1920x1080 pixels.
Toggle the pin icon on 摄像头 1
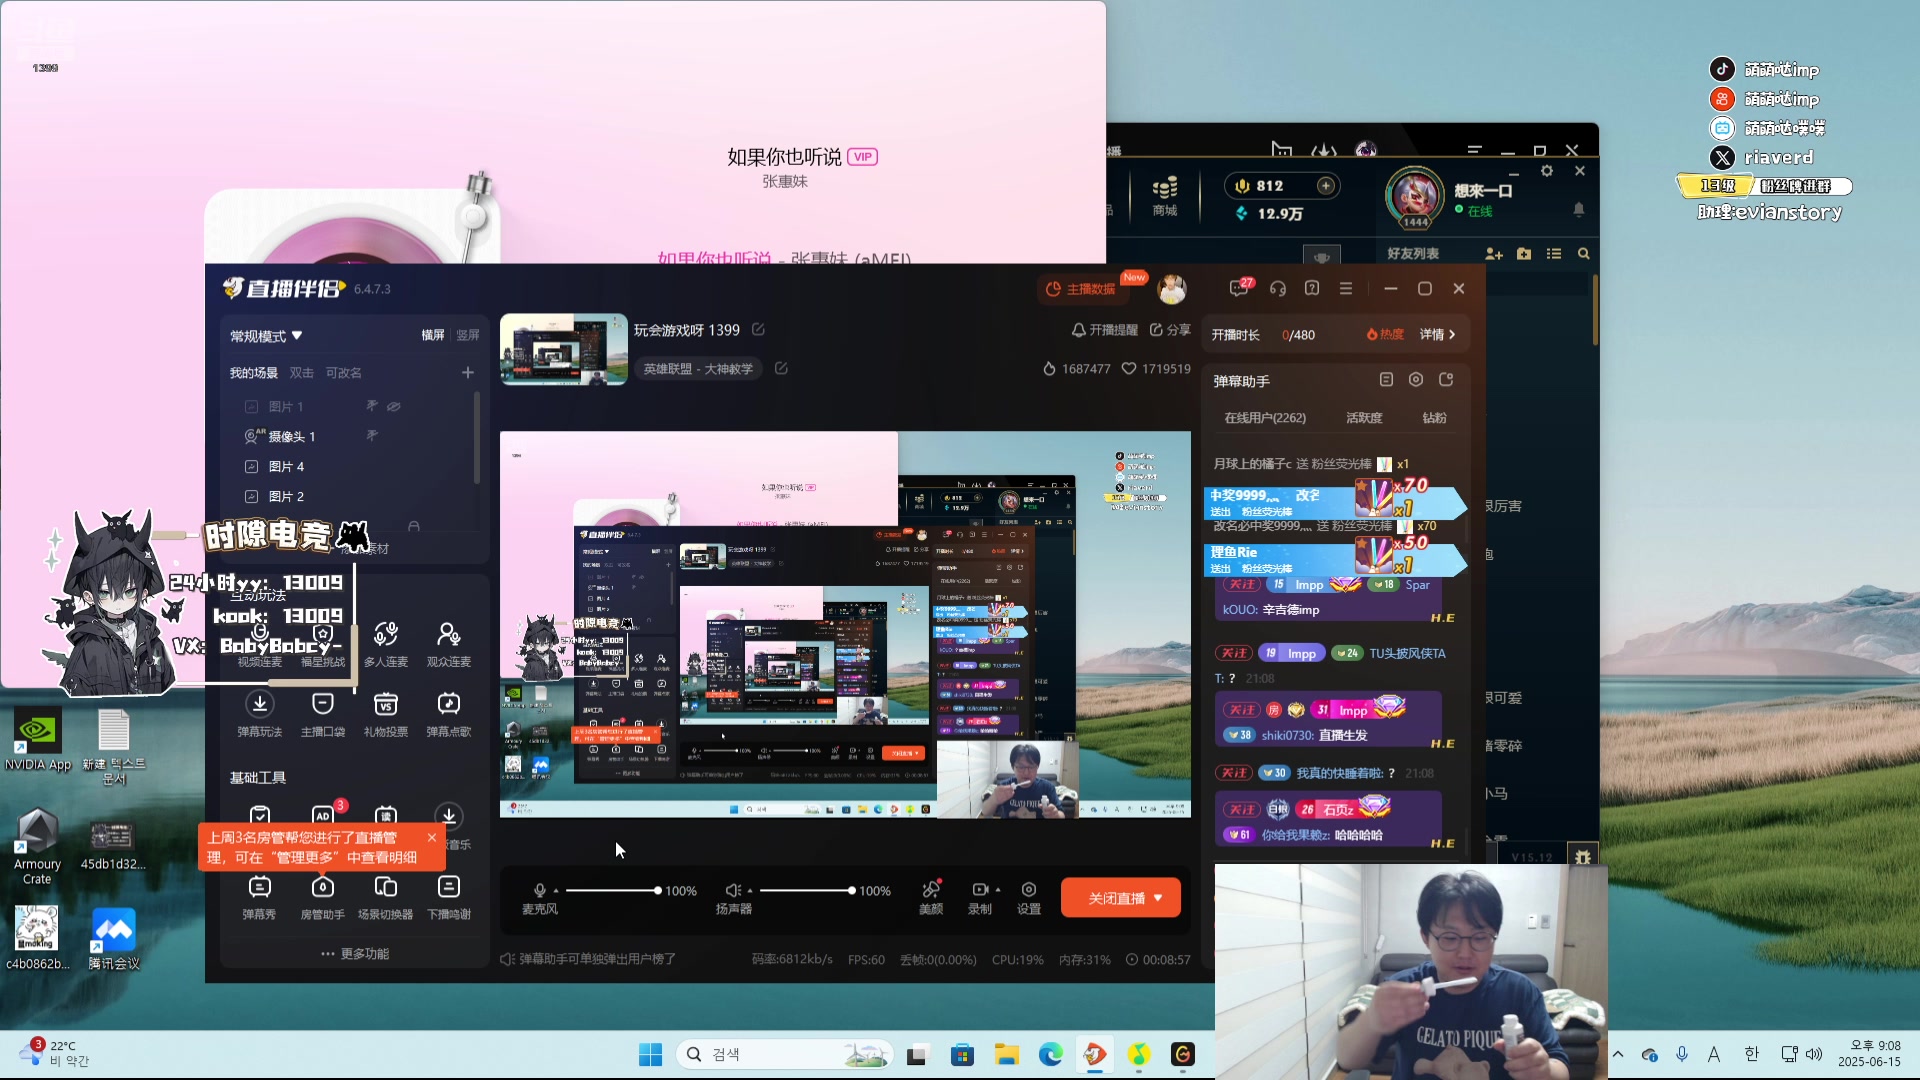coord(371,436)
